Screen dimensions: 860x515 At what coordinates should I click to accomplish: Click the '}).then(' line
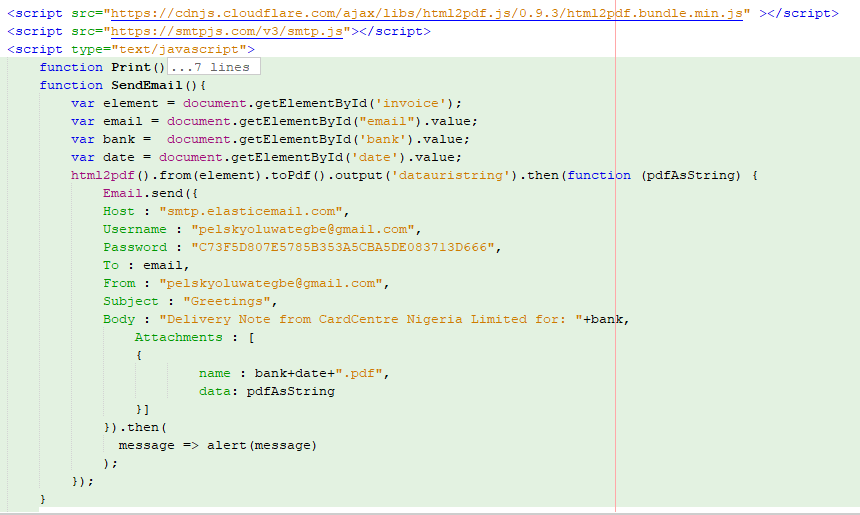pos(135,427)
